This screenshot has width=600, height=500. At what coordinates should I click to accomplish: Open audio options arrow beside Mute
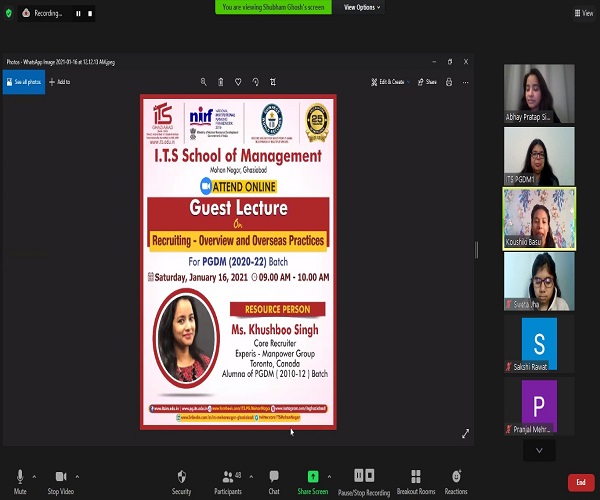pos(34,477)
